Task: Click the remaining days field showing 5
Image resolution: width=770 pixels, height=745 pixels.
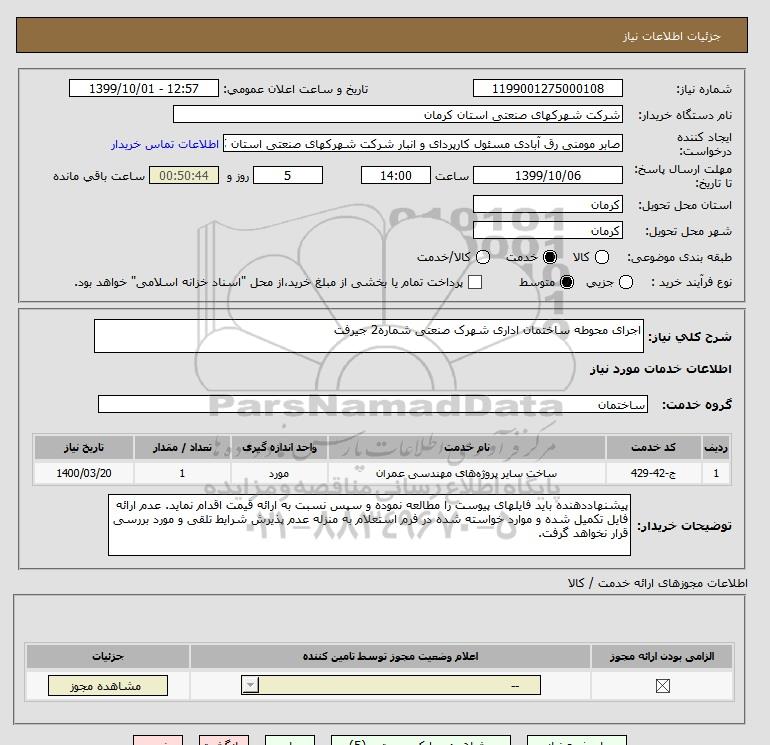Action: pos(288,175)
